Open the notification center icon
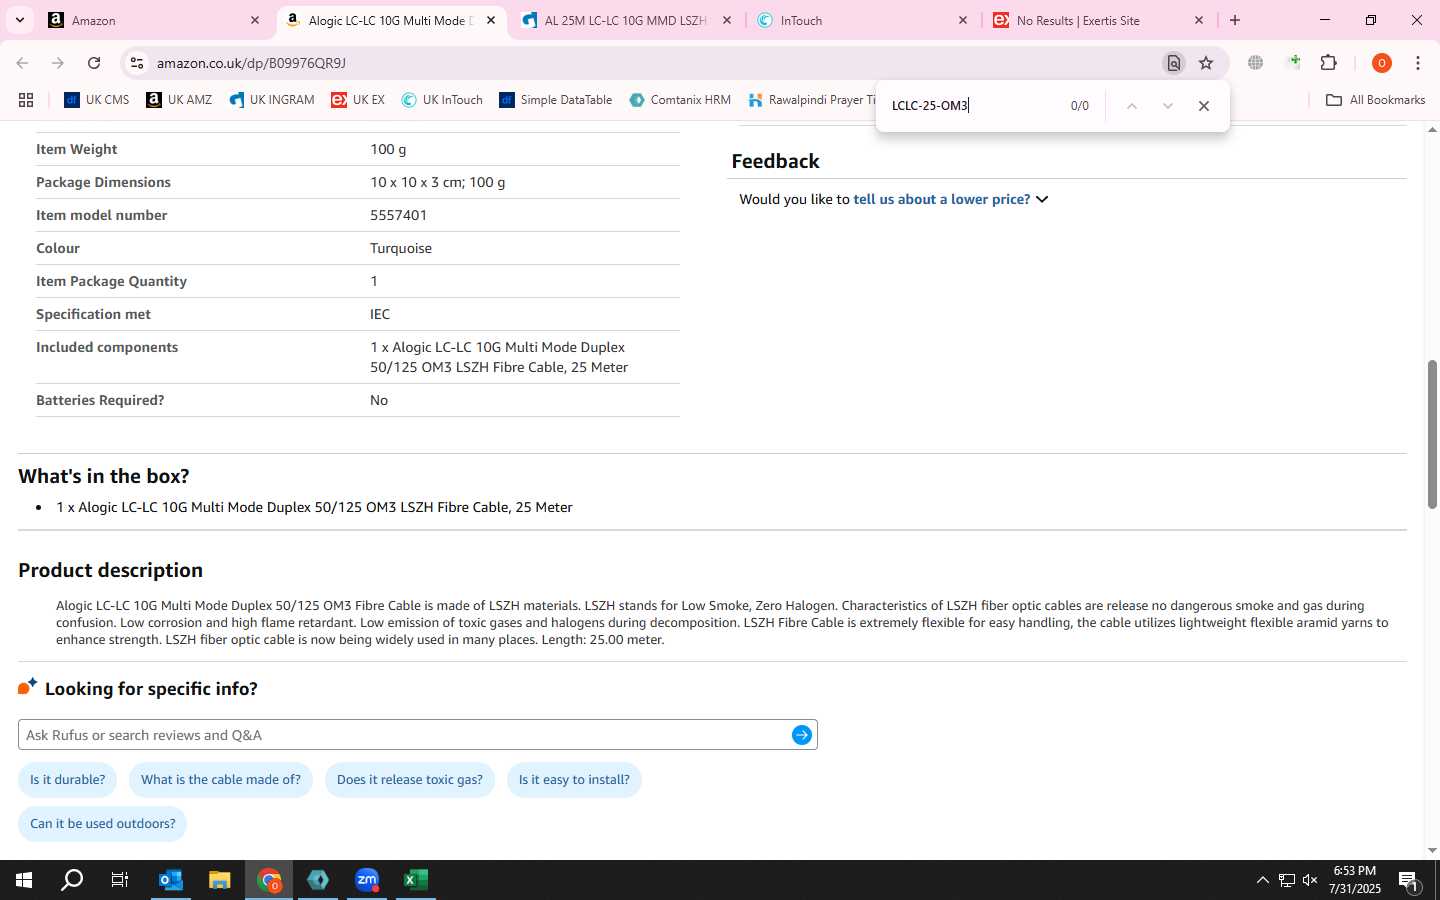 [1409, 880]
